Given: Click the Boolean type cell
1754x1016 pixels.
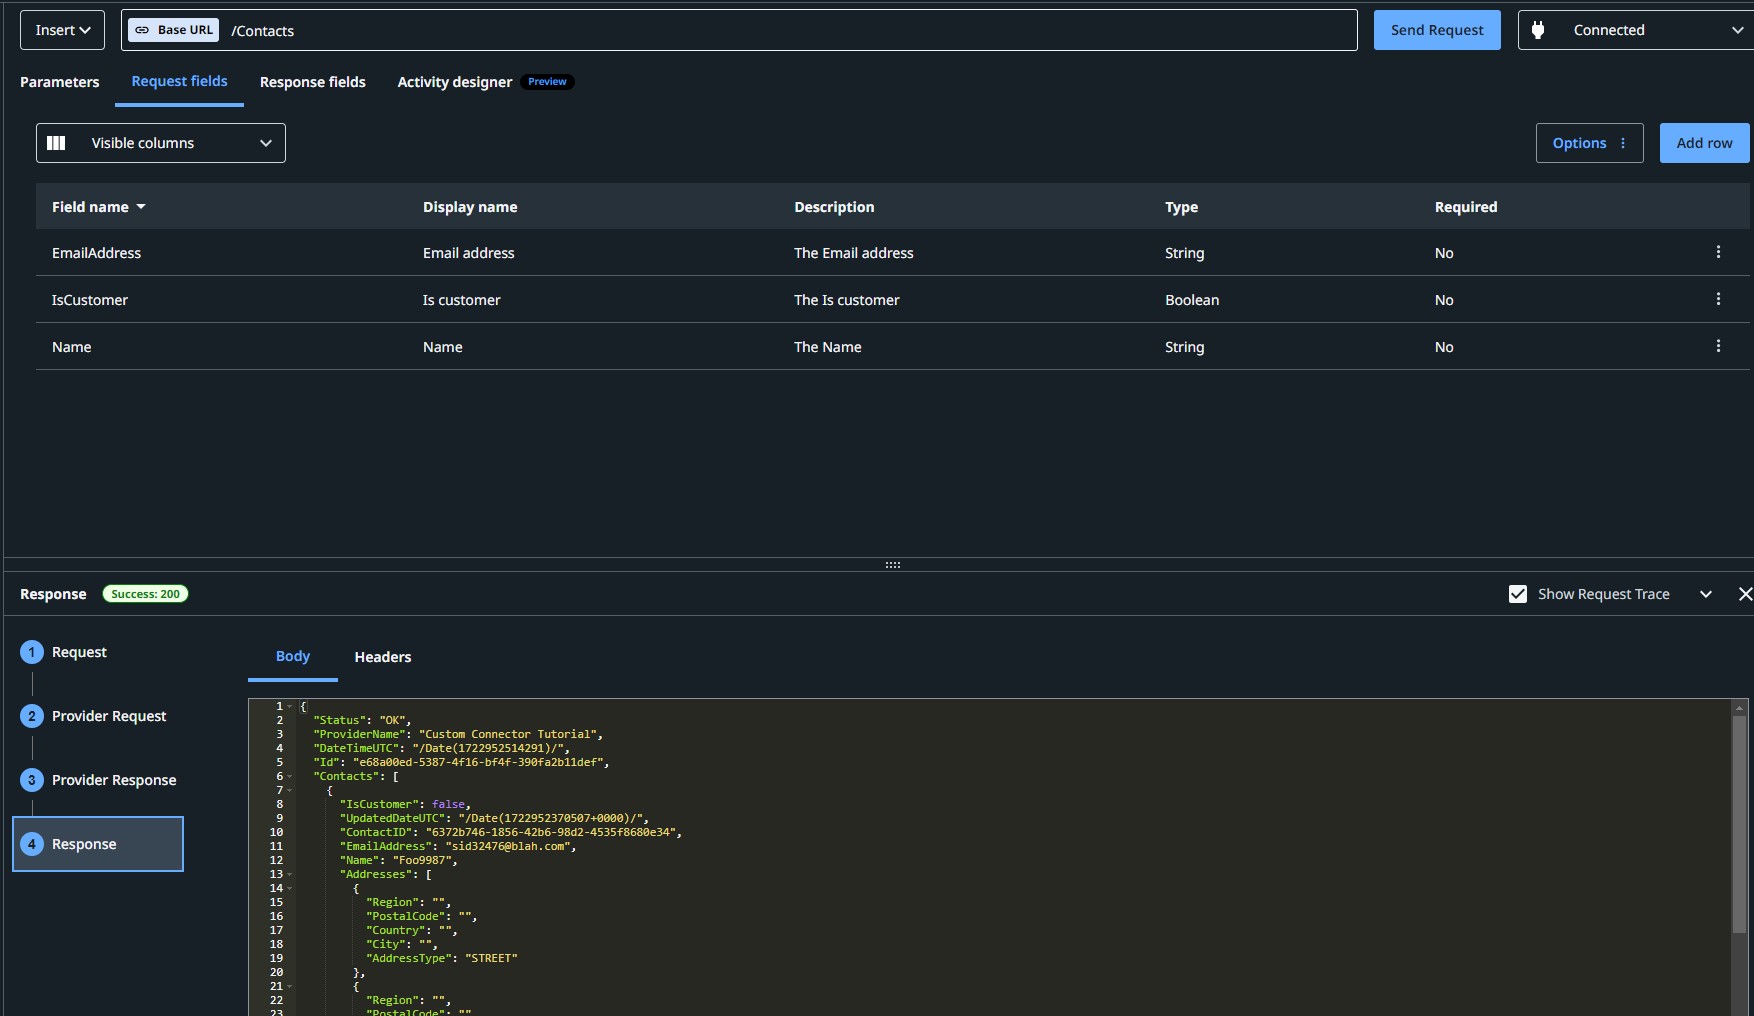Looking at the screenshot, I should click(1192, 300).
